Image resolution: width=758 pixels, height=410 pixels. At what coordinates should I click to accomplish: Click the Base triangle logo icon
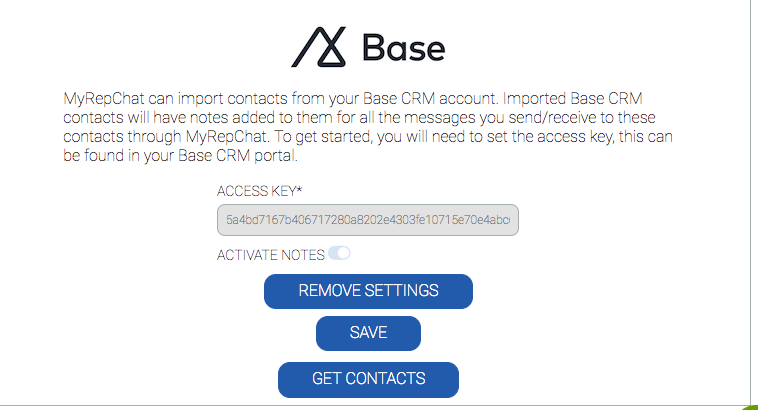pos(318,47)
